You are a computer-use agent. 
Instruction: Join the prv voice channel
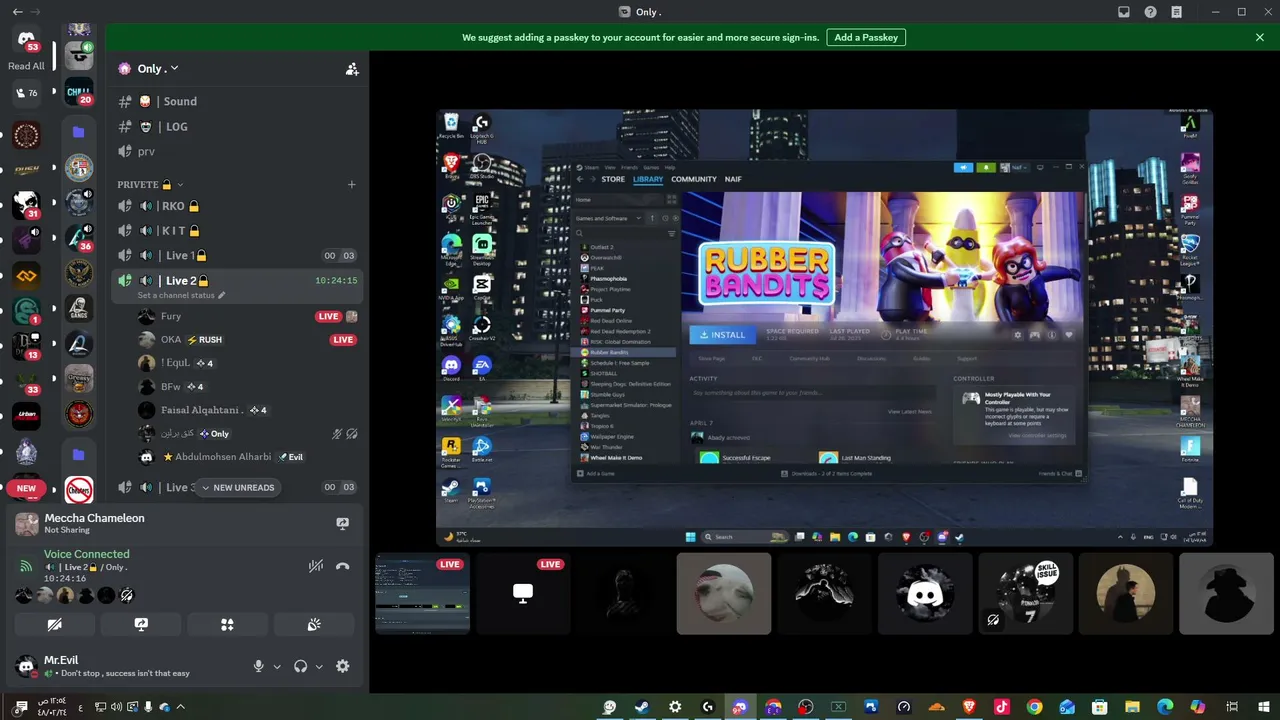[x=236, y=152]
